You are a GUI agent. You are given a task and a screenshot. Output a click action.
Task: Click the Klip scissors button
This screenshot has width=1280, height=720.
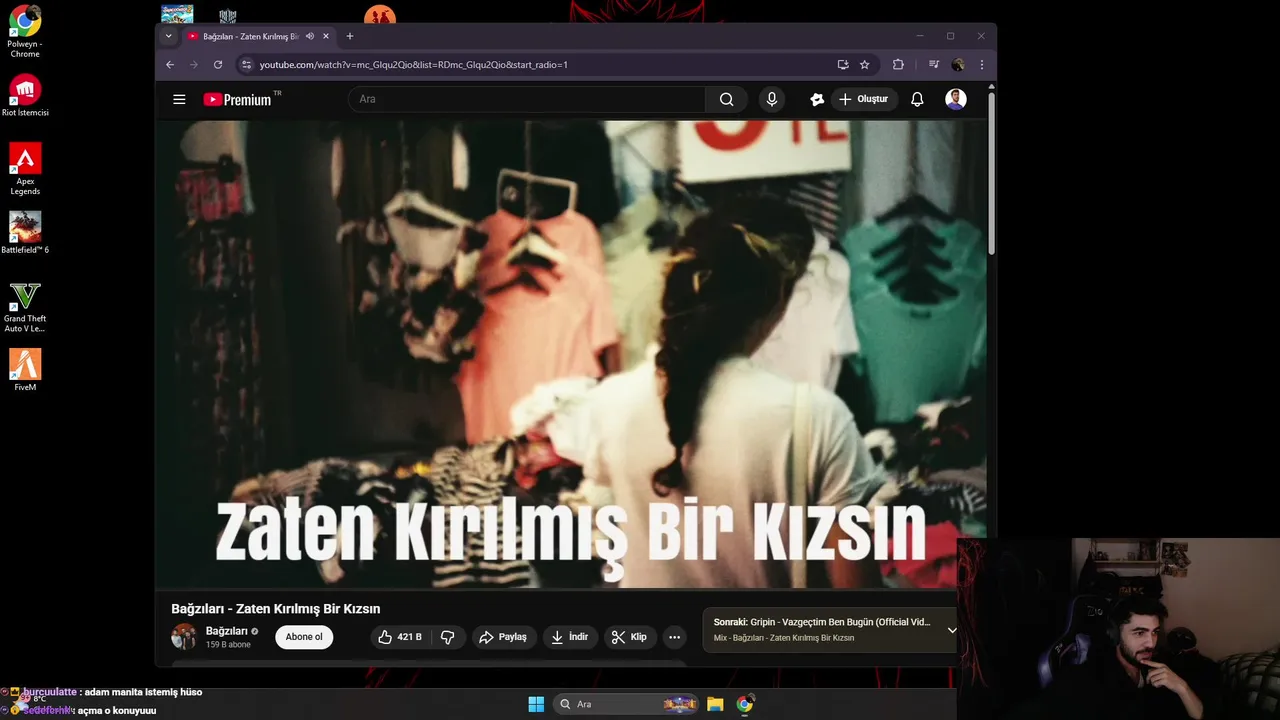(x=630, y=637)
